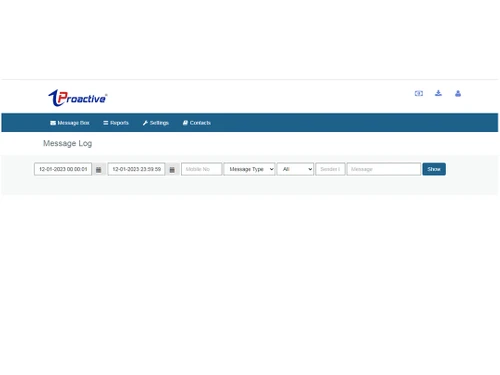Click the Sender ID input field
The width and height of the screenshot is (500, 375).
tap(330, 169)
